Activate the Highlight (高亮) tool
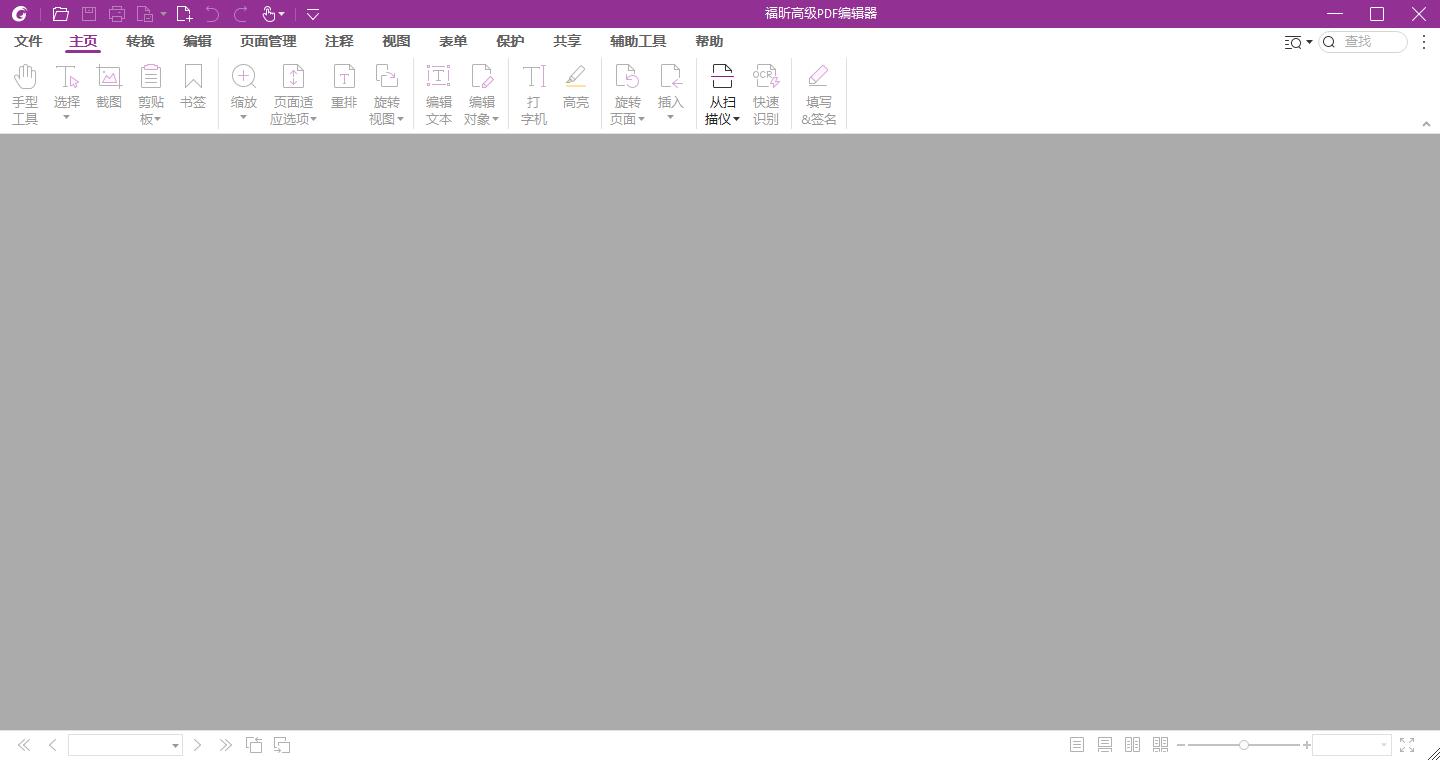This screenshot has height=760, width=1440. (x=576, y=86)
